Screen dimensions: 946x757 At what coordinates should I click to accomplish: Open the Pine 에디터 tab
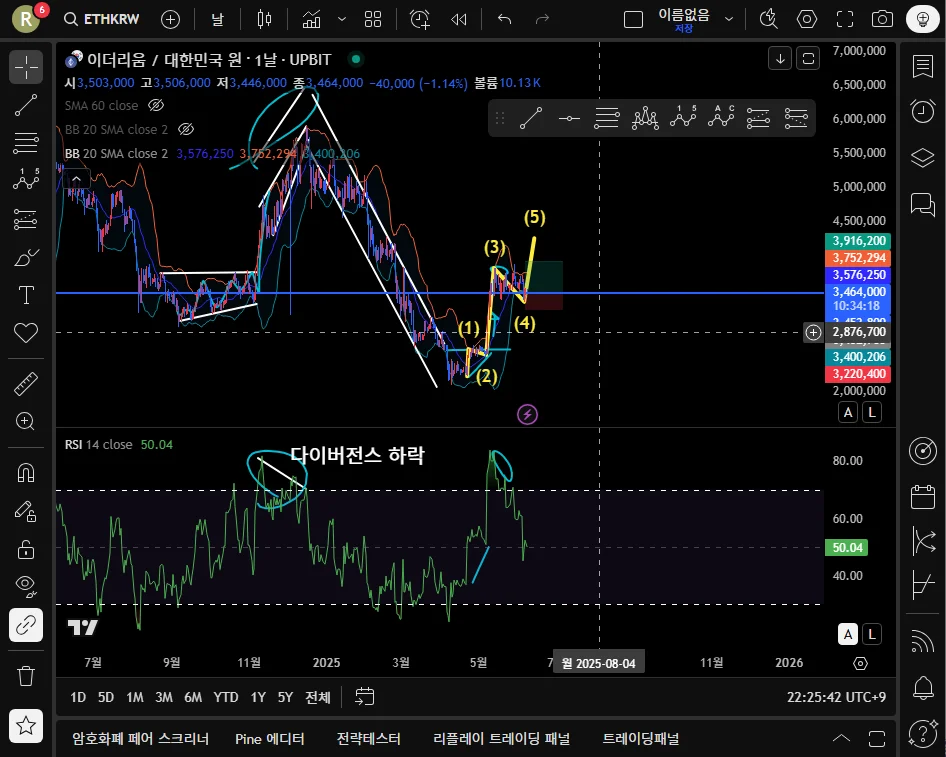(x=270, y=739)
